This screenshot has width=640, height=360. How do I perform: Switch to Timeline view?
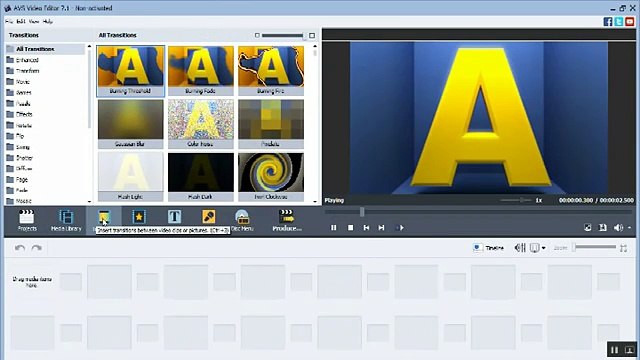pyautogui.click(x=489, y=248)
